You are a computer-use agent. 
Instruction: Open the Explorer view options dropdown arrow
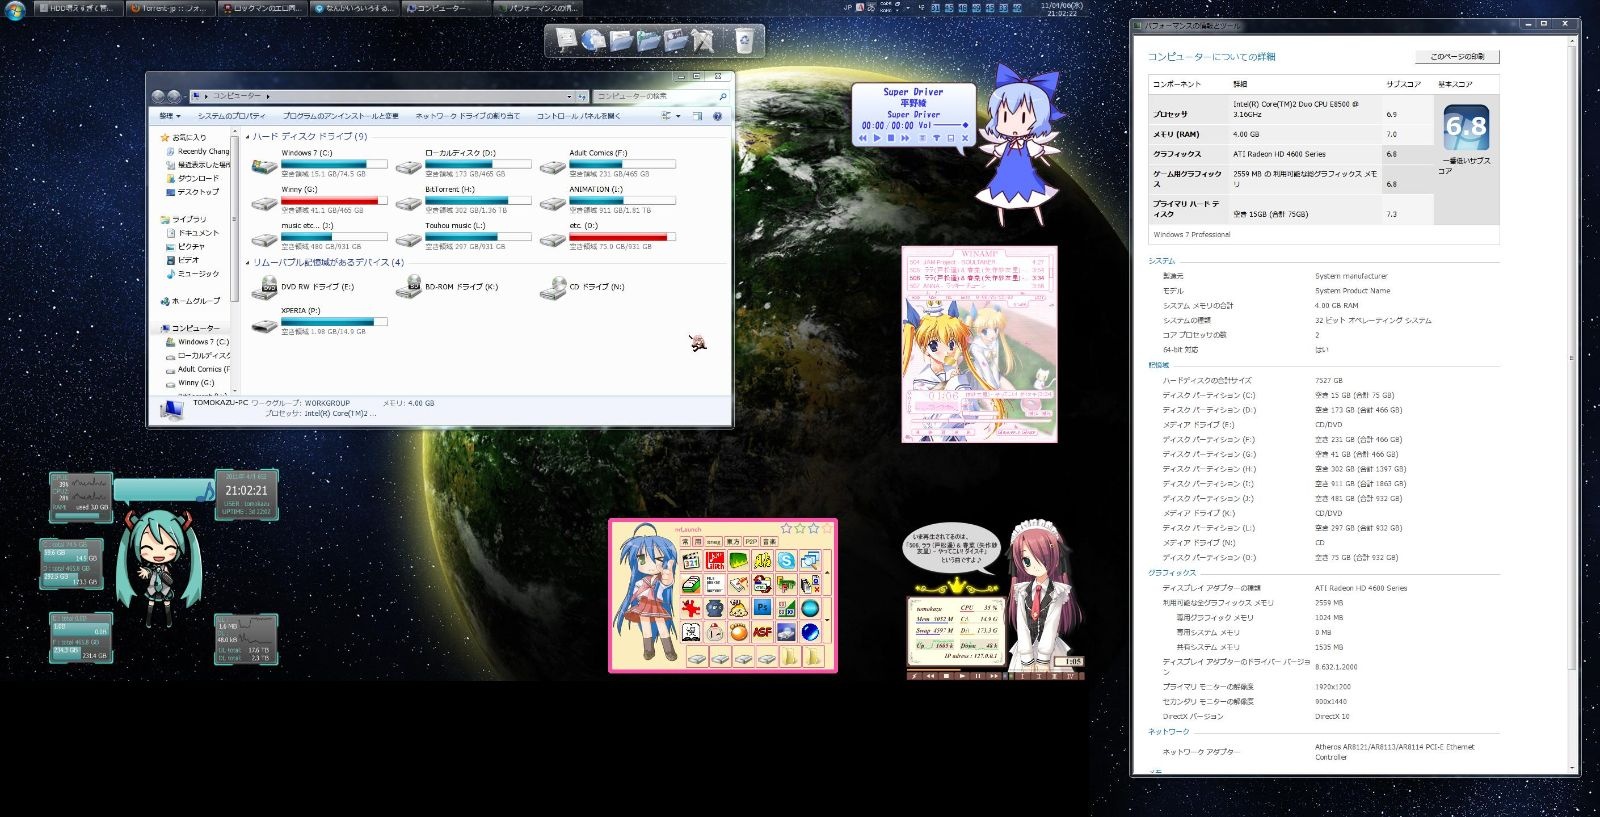pyautogui.click(x=678, y=116)
